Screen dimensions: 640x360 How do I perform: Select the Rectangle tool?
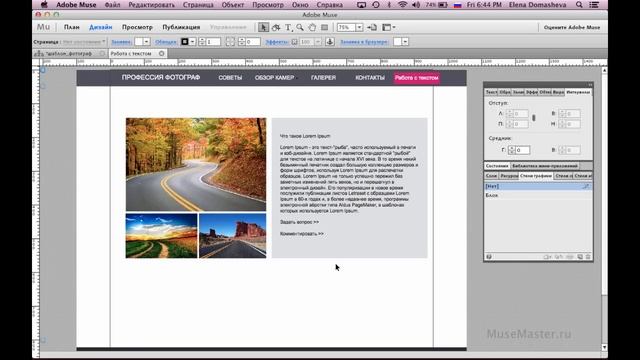point(324,27)
